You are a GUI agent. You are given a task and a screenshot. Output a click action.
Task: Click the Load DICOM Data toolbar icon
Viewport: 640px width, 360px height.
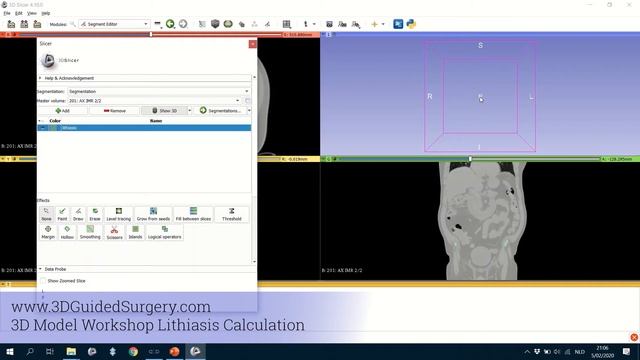(x=24, y=24)
